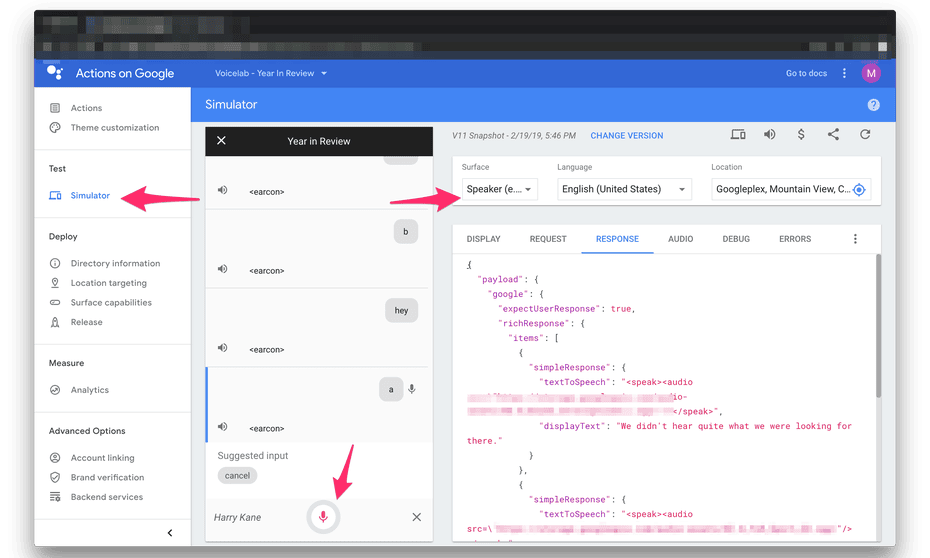Open Location targeting in the sidebar
Screen dimensions: 930x558
click(x=109, y=283)
